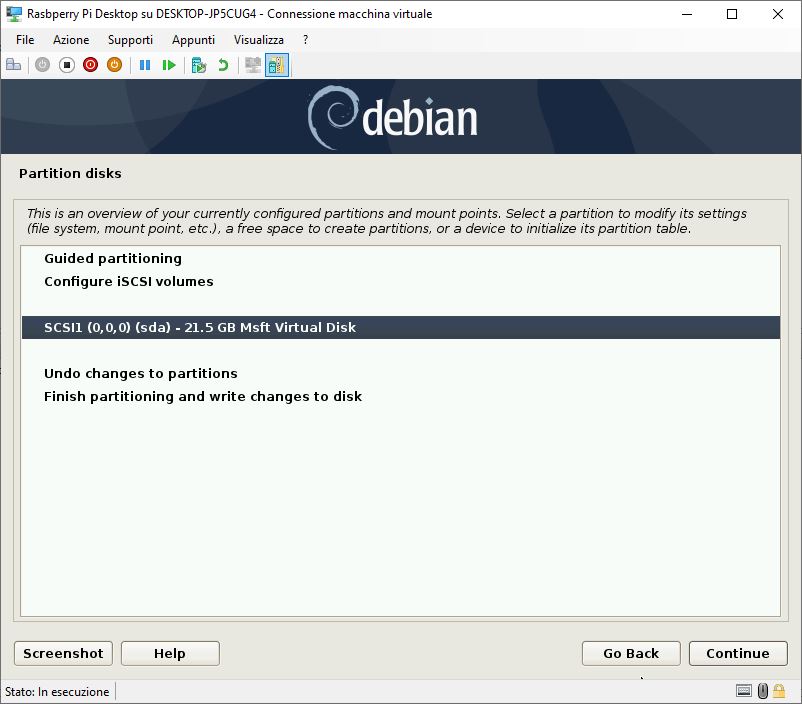Image resolution: width=802 pixels, height=704 pixels.
Task: Click the Continue button
Action: click(738, 653)
